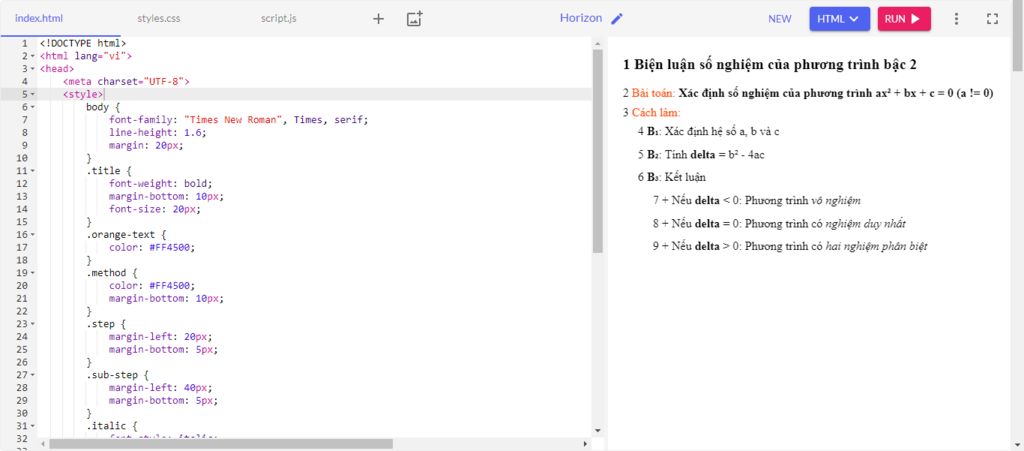Click the pencil icon next to Horizon
Viewport: 1024px width, 451px height.
point(617,18)
